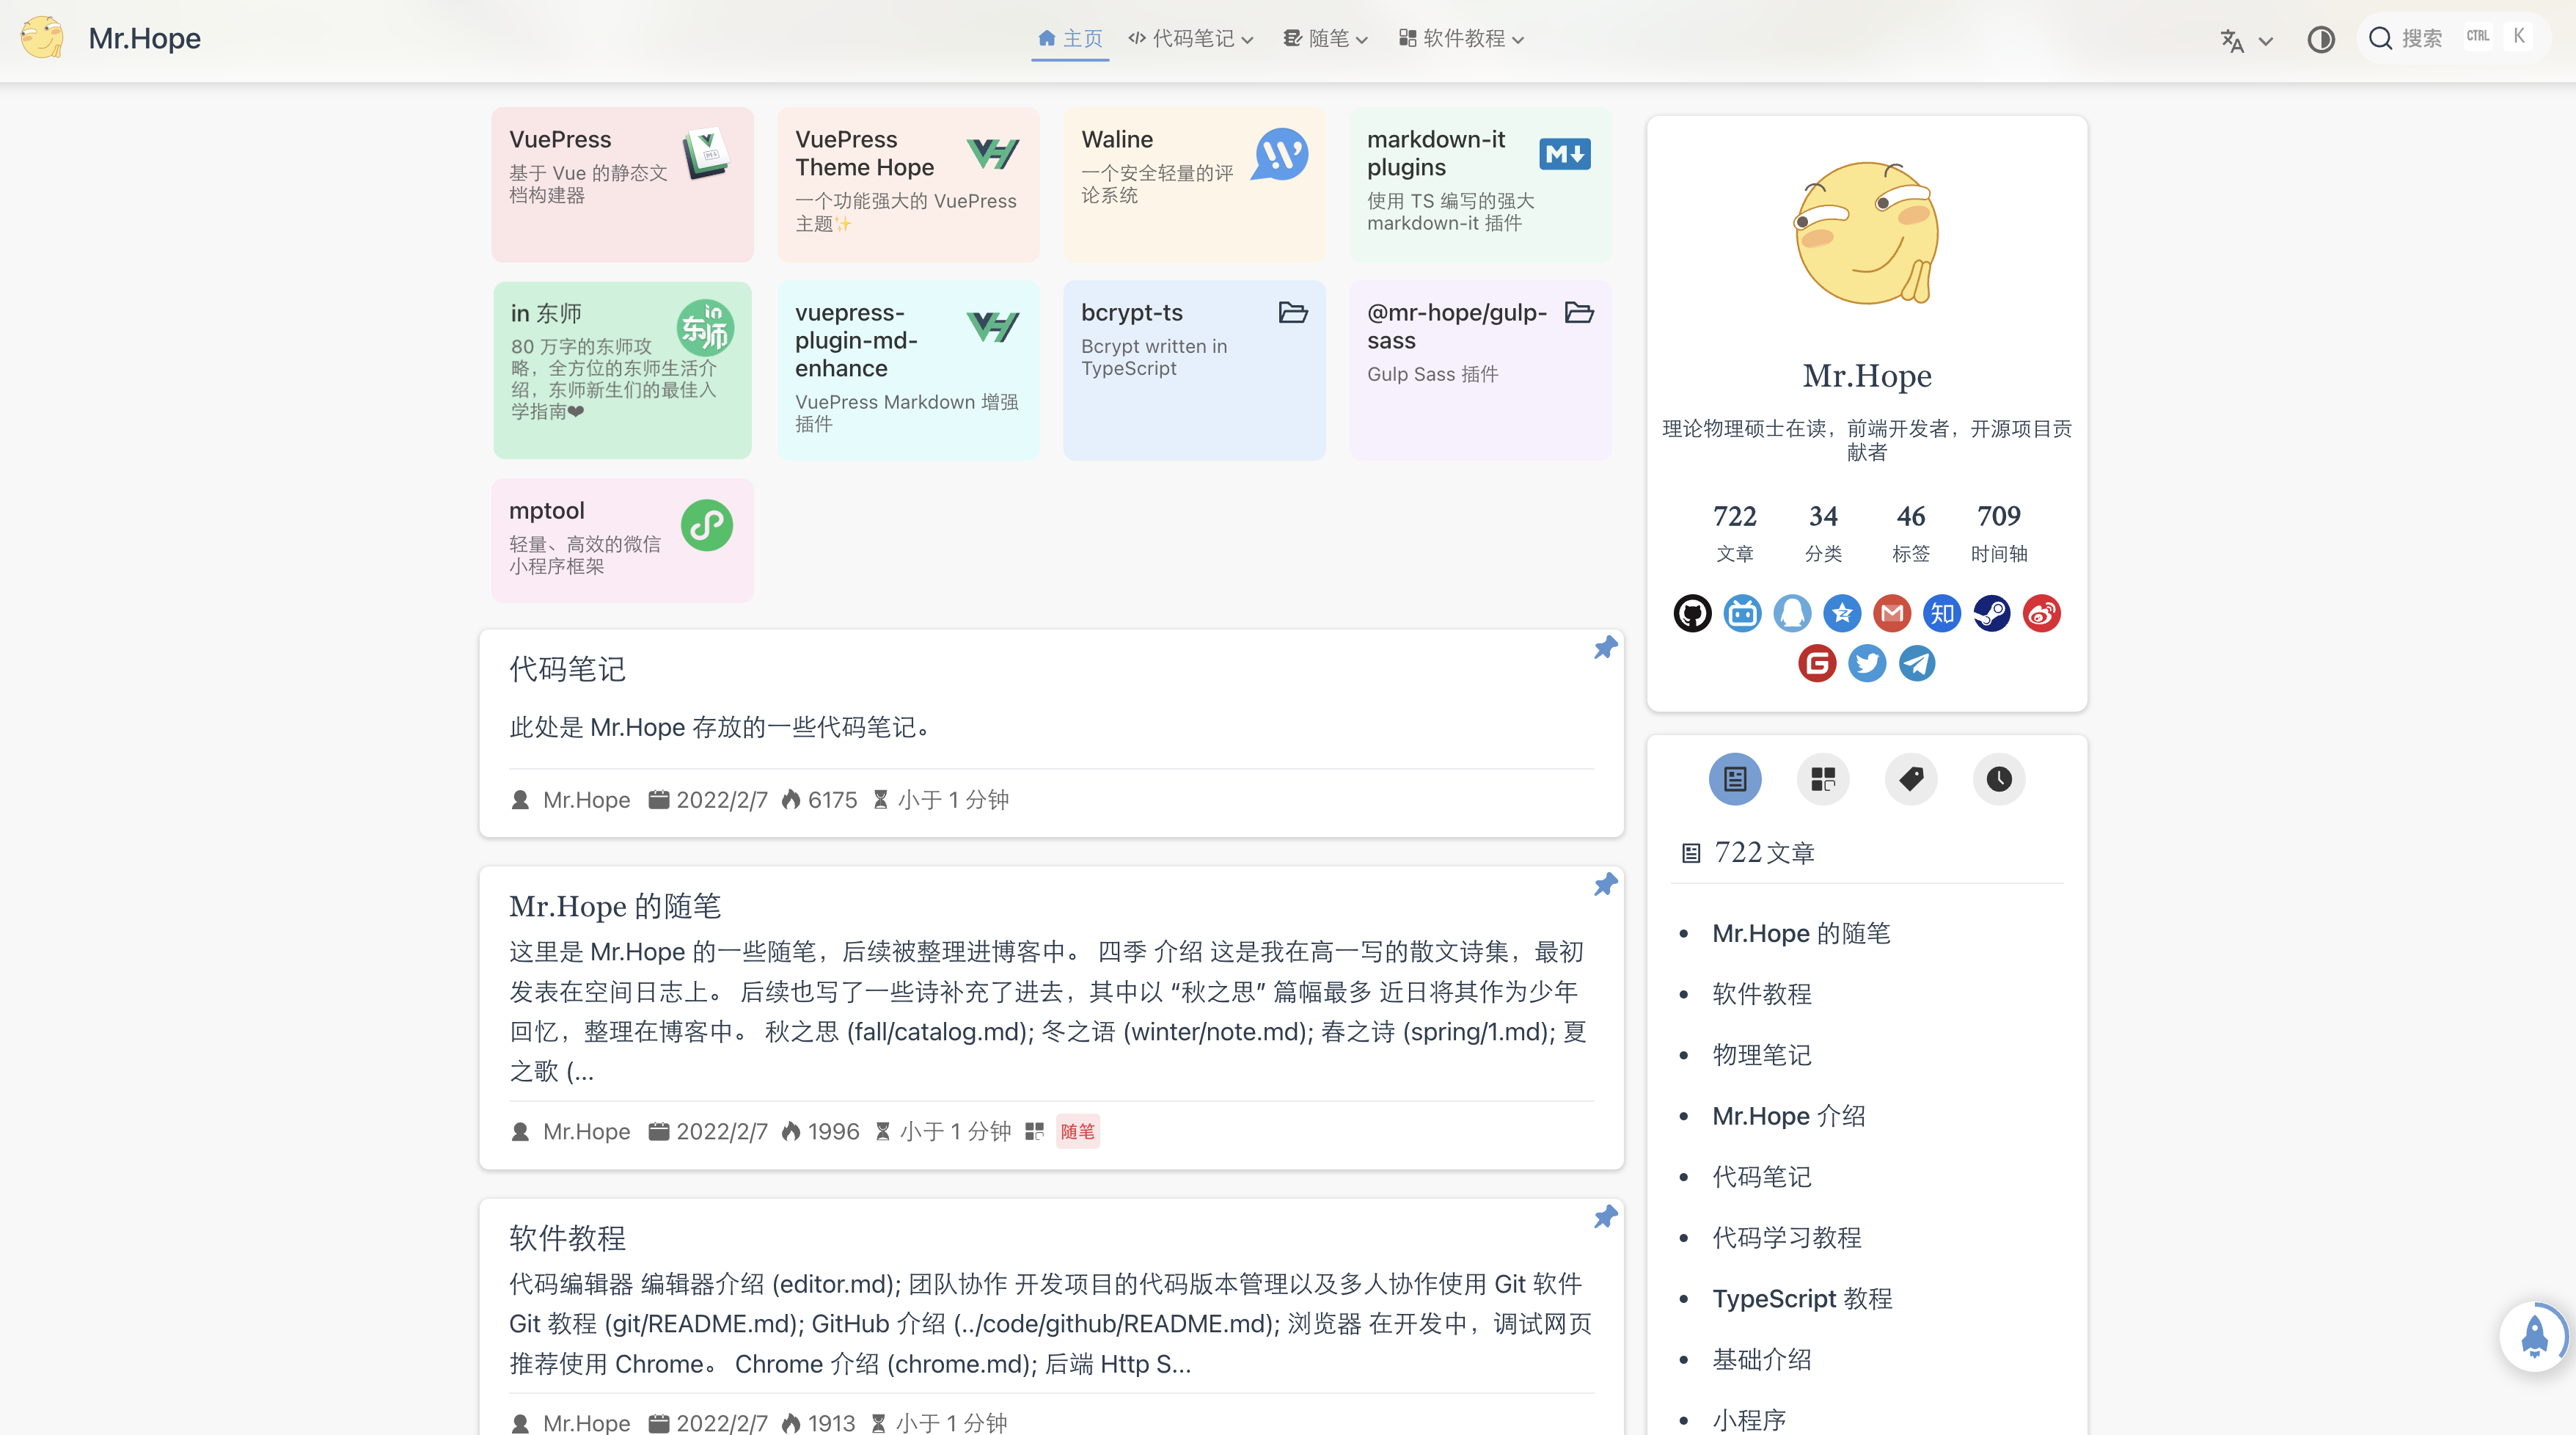Open the QQ penguin icon
The width and height of the screenshot is (2576, 1435).
1792,613
